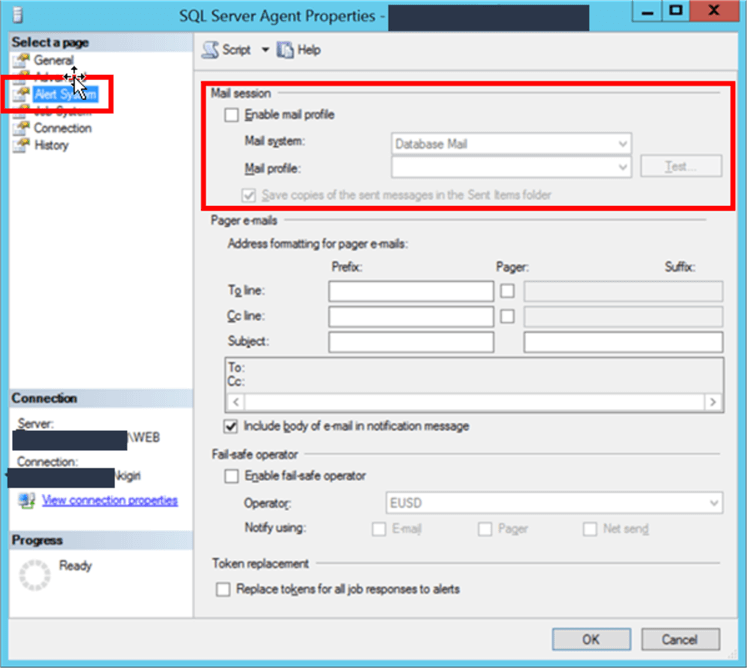The width and height of the screenshot is (747, 668).
Task: Select the Alert System page
Action: click(x=65, y=94)
